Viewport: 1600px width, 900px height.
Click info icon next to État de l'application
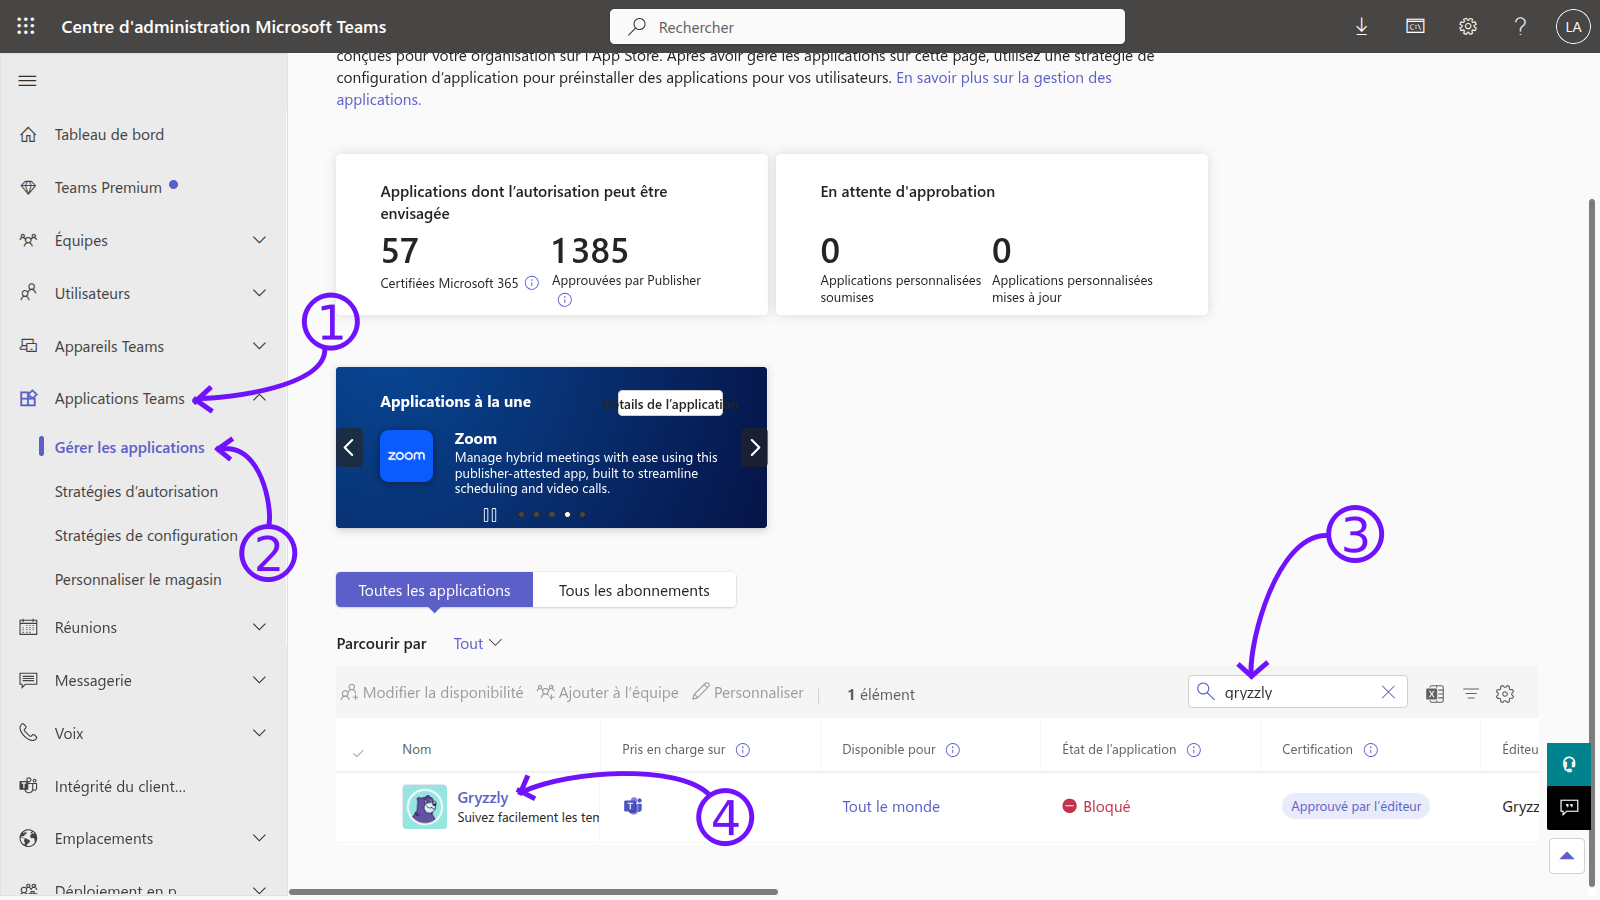tap(1194, 750)
